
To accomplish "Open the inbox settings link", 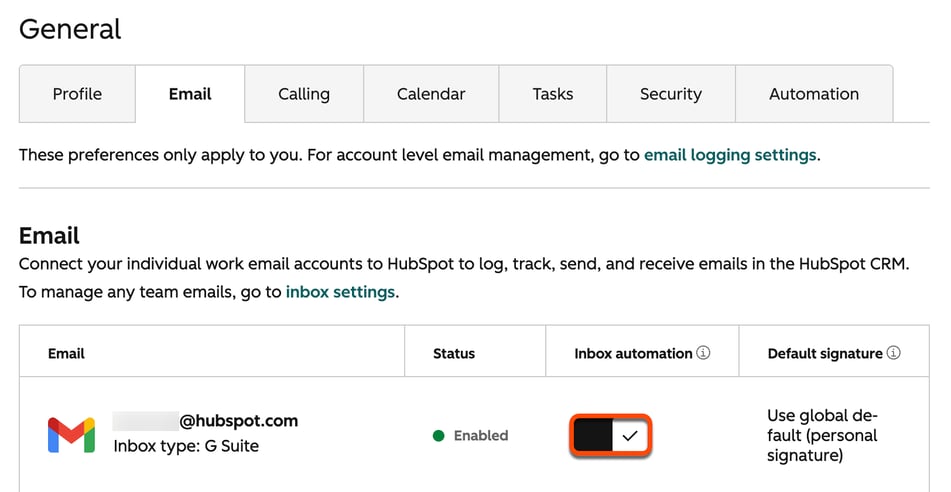I will [x=340, y=292].
